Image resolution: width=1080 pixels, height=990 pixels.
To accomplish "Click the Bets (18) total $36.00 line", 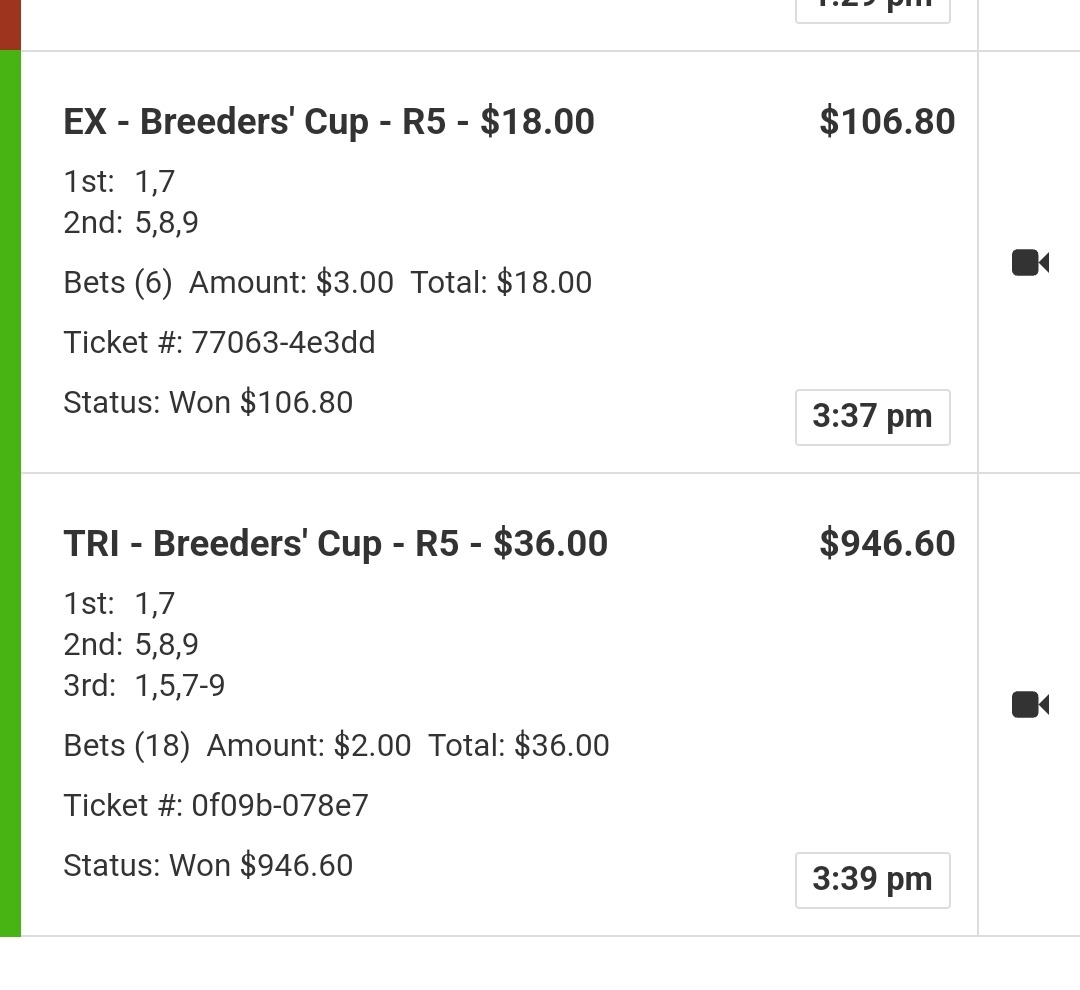I will pos(336,746).
